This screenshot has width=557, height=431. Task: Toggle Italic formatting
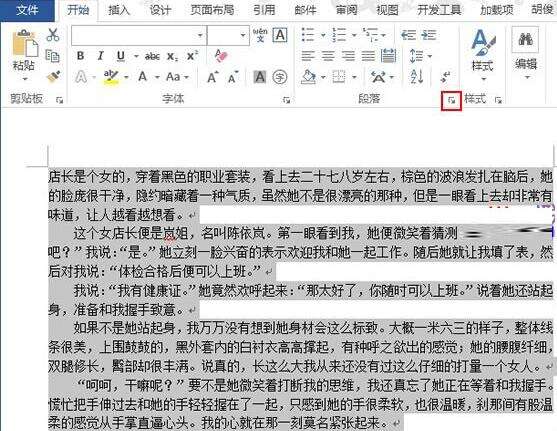tap(101, 56)
